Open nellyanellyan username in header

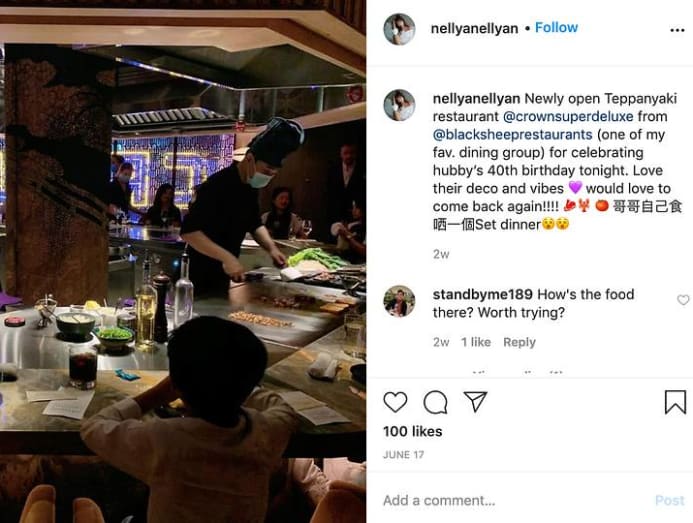tap(474, 28)
